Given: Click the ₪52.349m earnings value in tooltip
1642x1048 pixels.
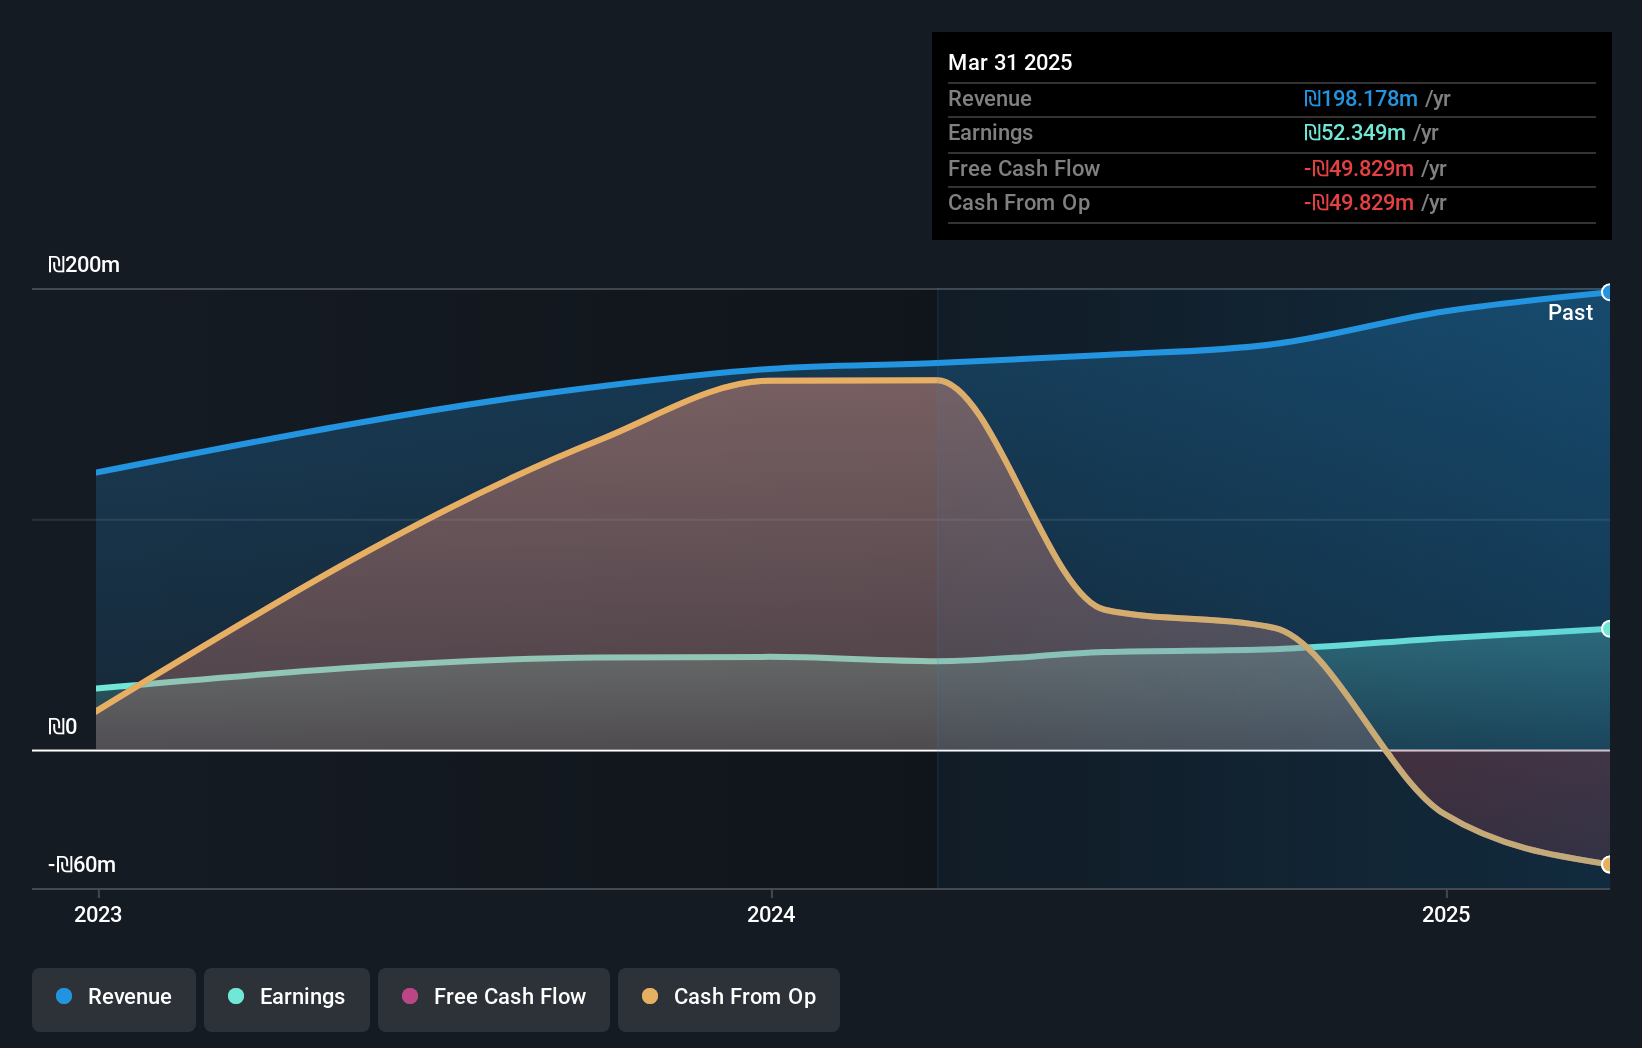Looking at the screenshot, I should point(1355,133).
